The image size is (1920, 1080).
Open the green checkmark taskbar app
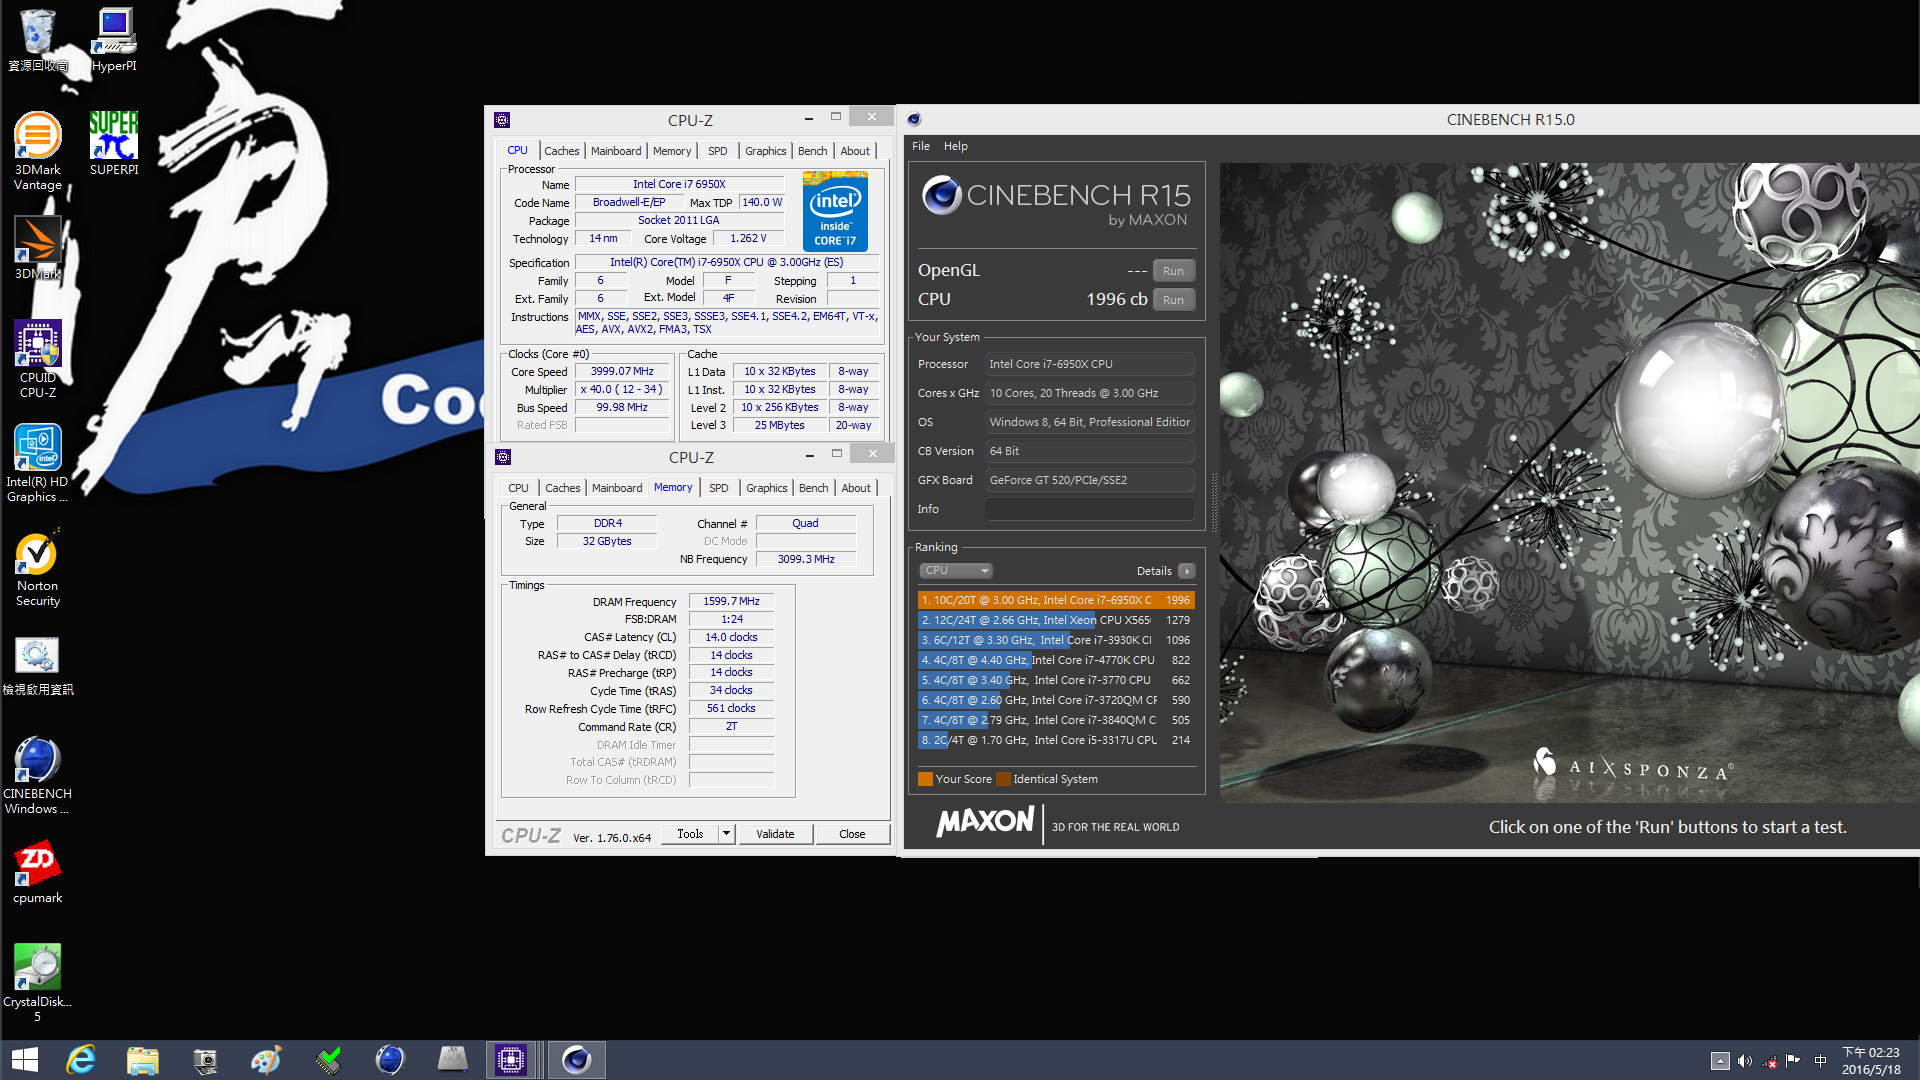tap(328, 1060)
